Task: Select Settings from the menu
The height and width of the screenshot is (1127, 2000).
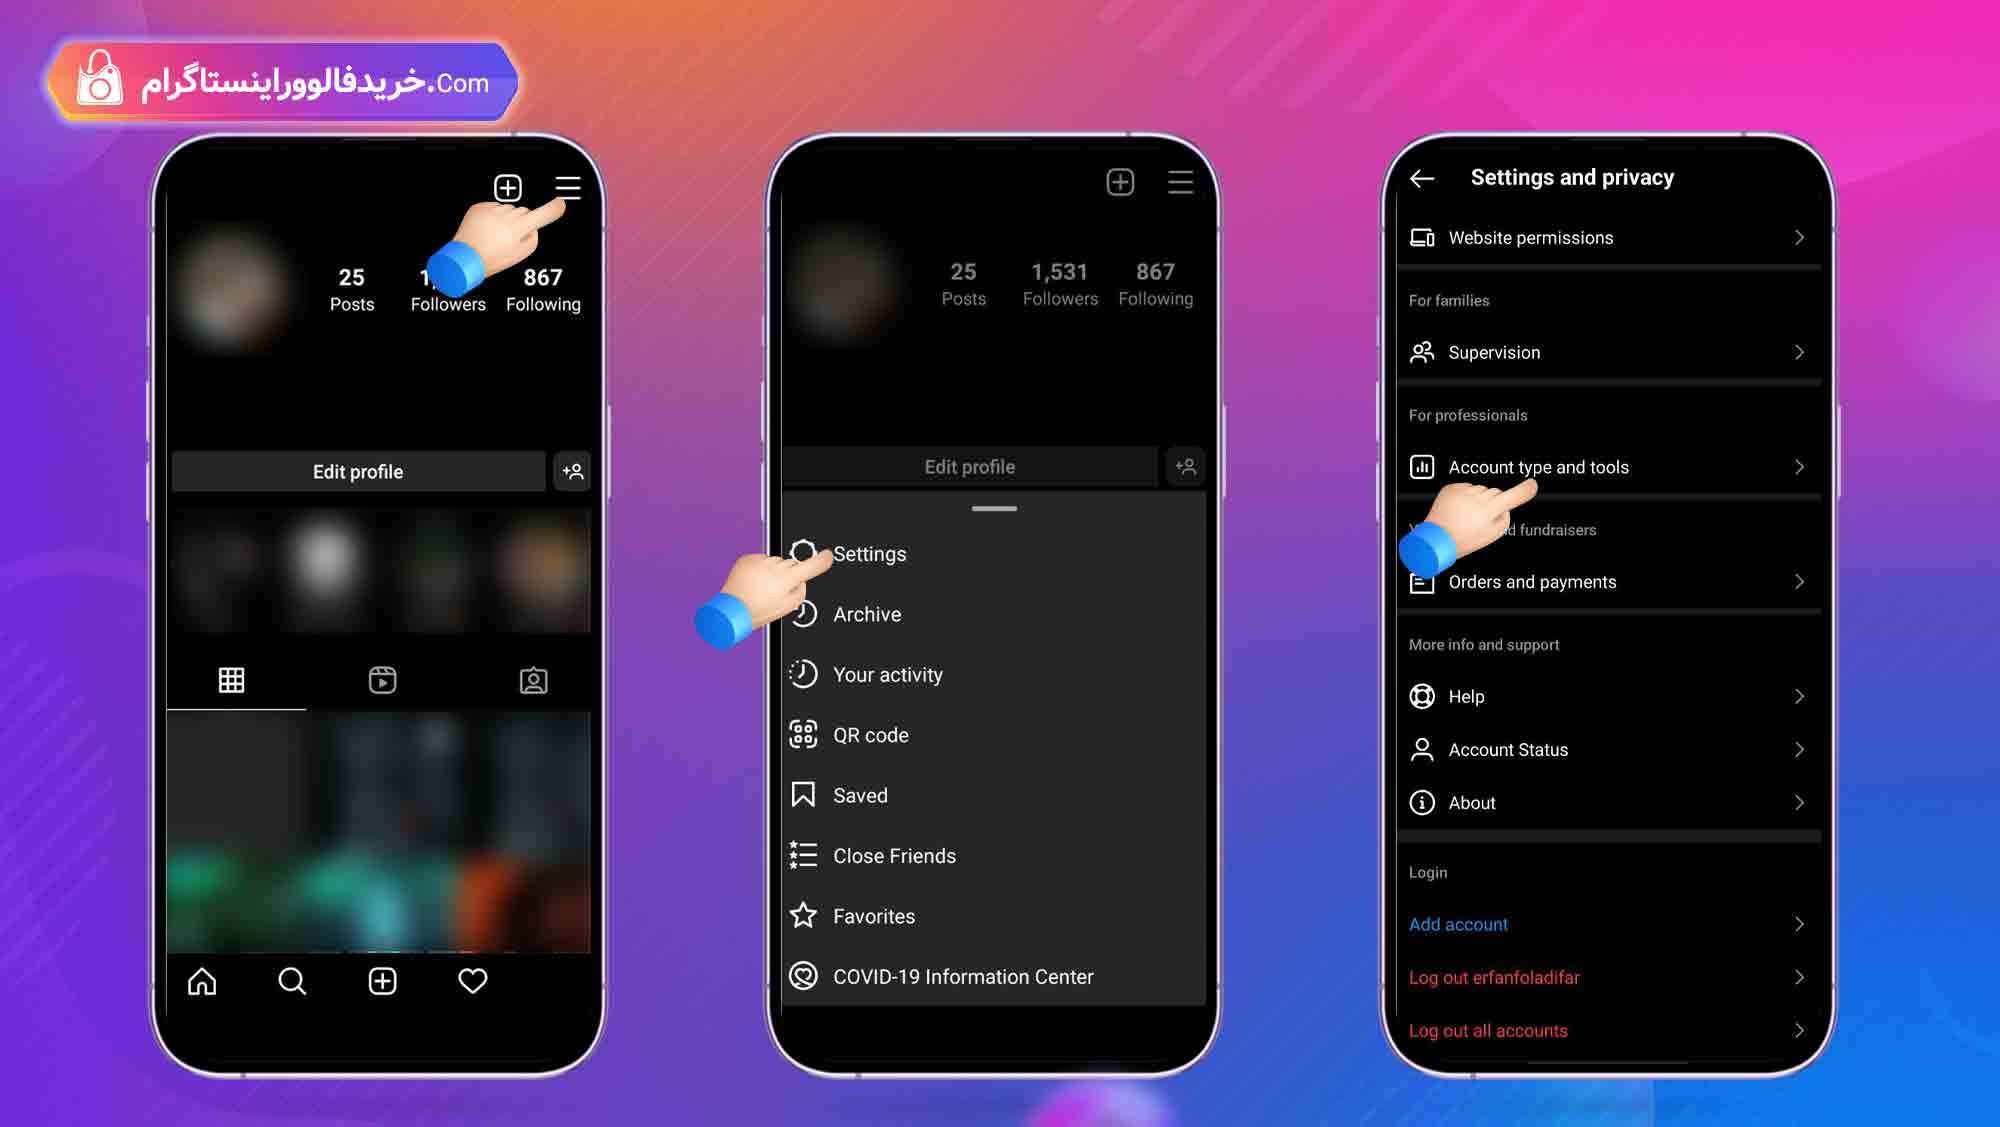Action: [870, 553]
